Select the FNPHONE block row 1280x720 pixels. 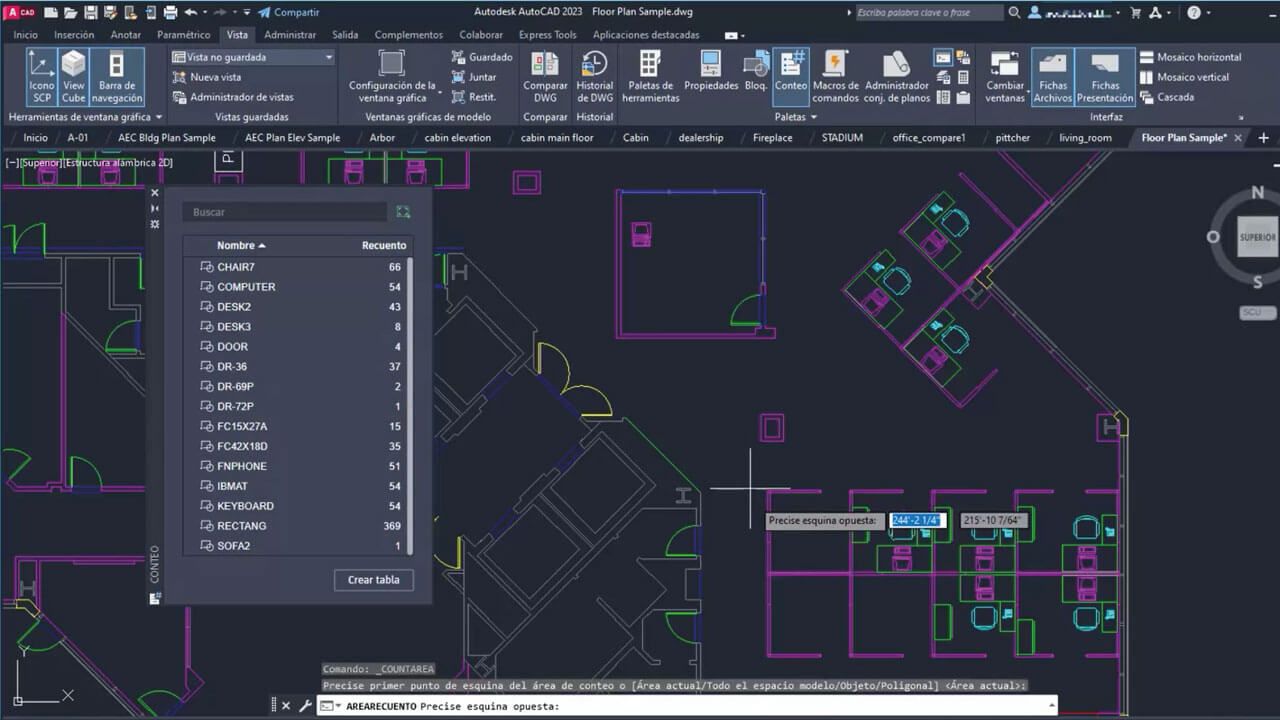click(x=296, y=466)
